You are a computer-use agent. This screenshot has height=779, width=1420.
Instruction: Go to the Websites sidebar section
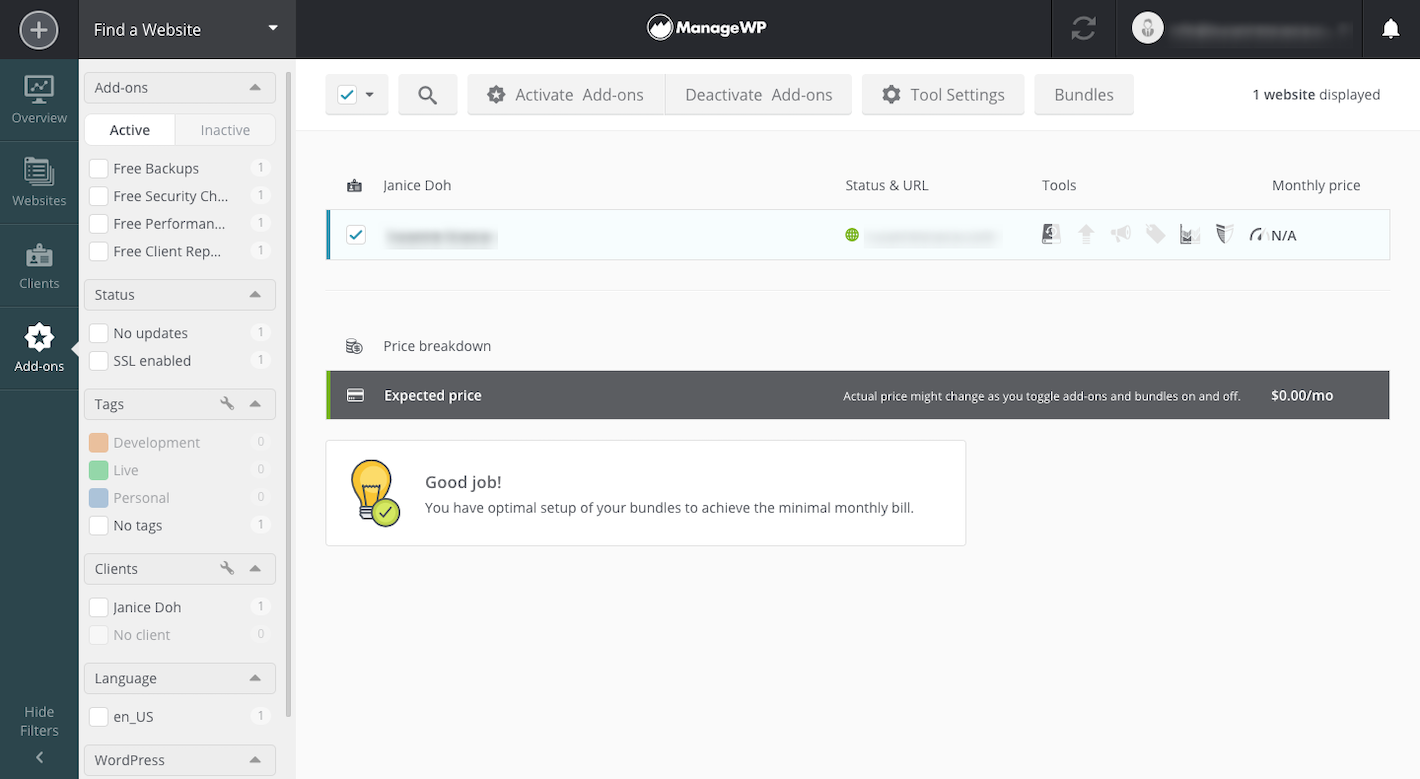click(39, 183)
